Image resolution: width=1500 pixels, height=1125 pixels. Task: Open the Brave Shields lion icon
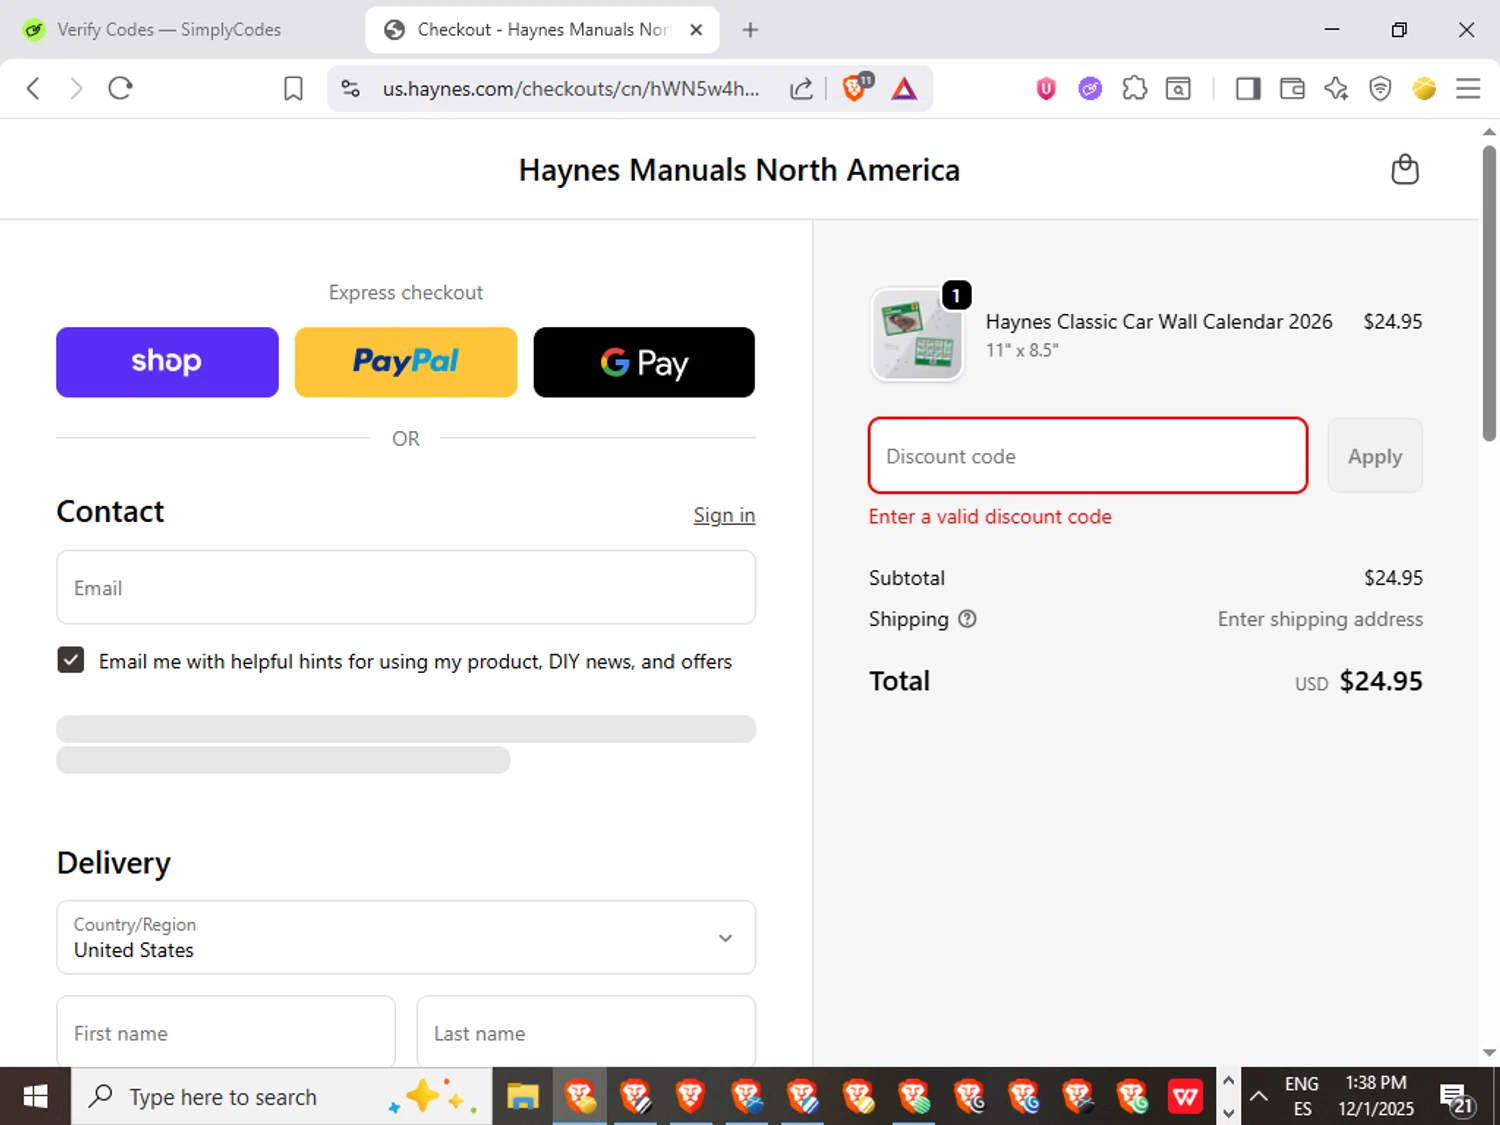pos(856,88)
